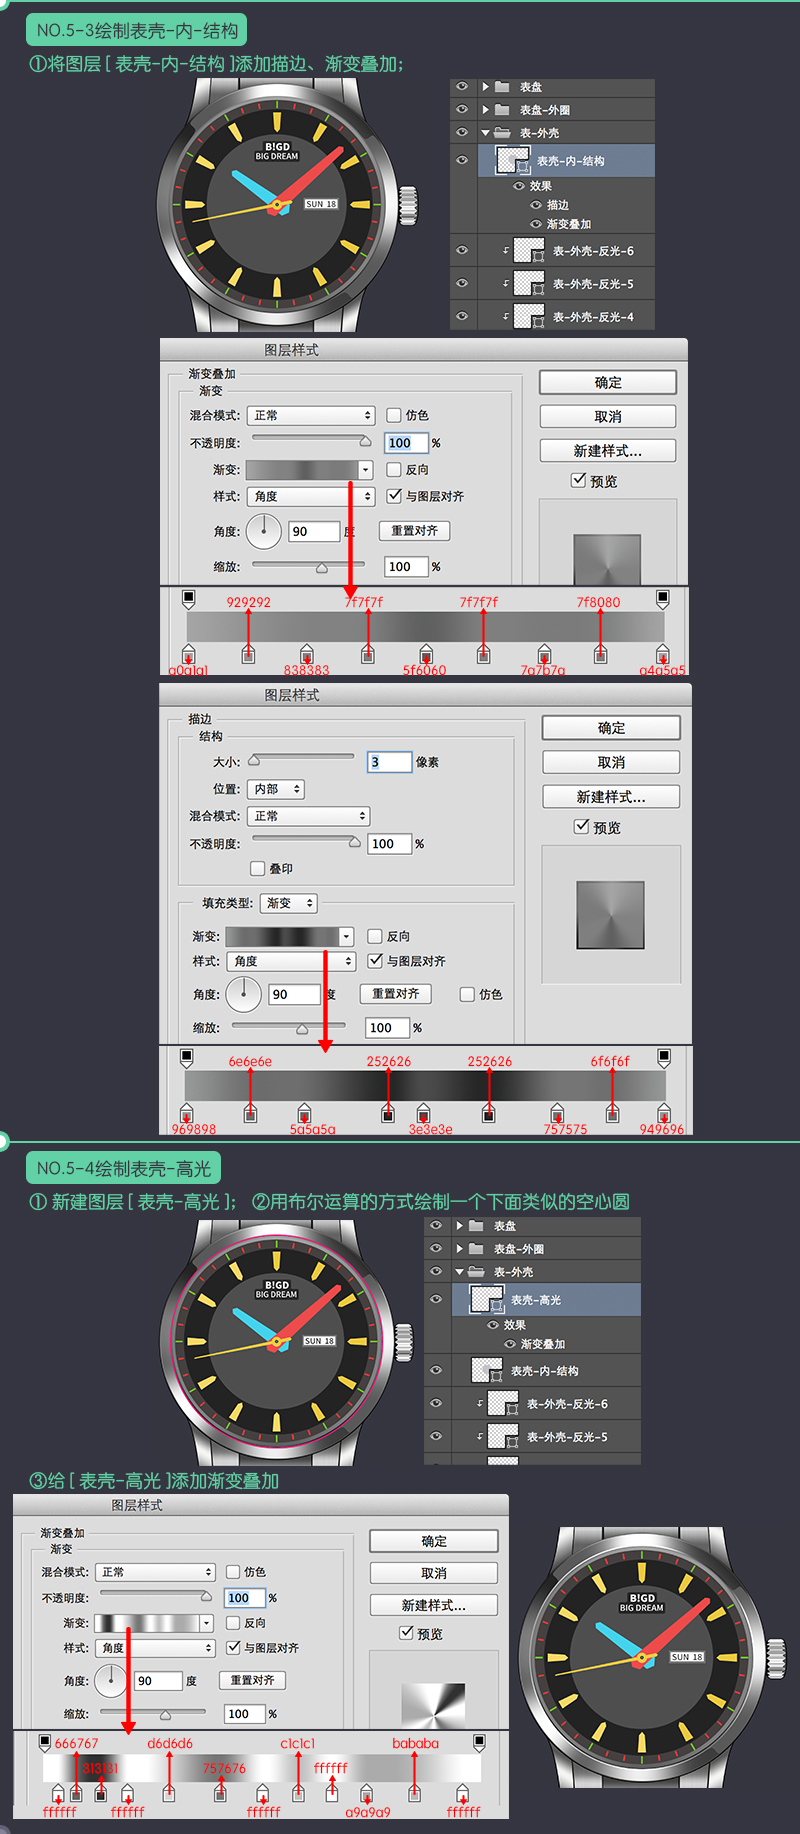This screenshot has width=800, height=1834.
Task: Click the 大小 slider in the 描边 dialog
Action: pos(301,758)
